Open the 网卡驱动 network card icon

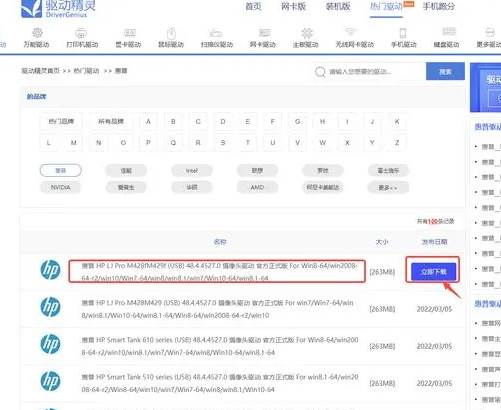[264, 33]
